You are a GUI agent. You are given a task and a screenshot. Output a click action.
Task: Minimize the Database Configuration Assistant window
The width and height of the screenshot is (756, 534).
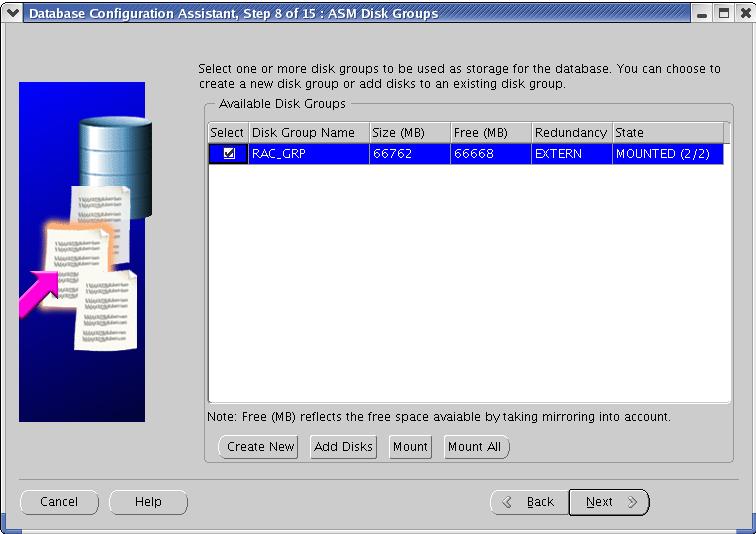(x=703, y=14)
